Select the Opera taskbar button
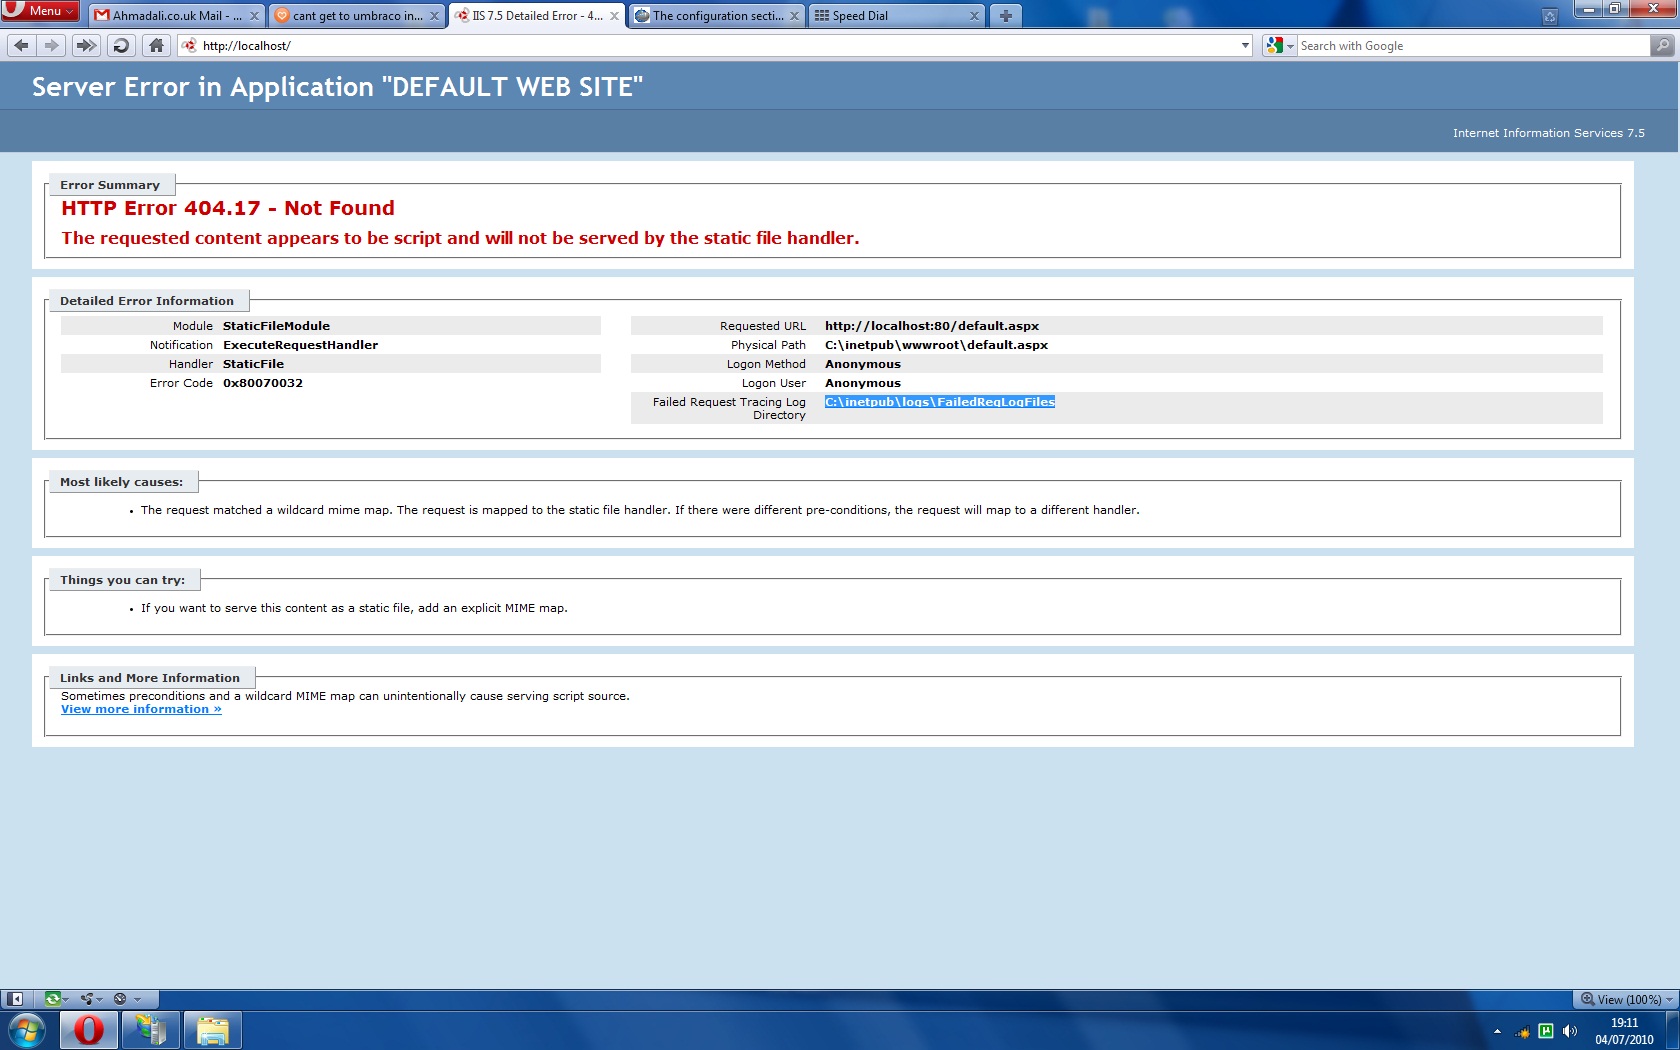 [x=89, y=1030]
